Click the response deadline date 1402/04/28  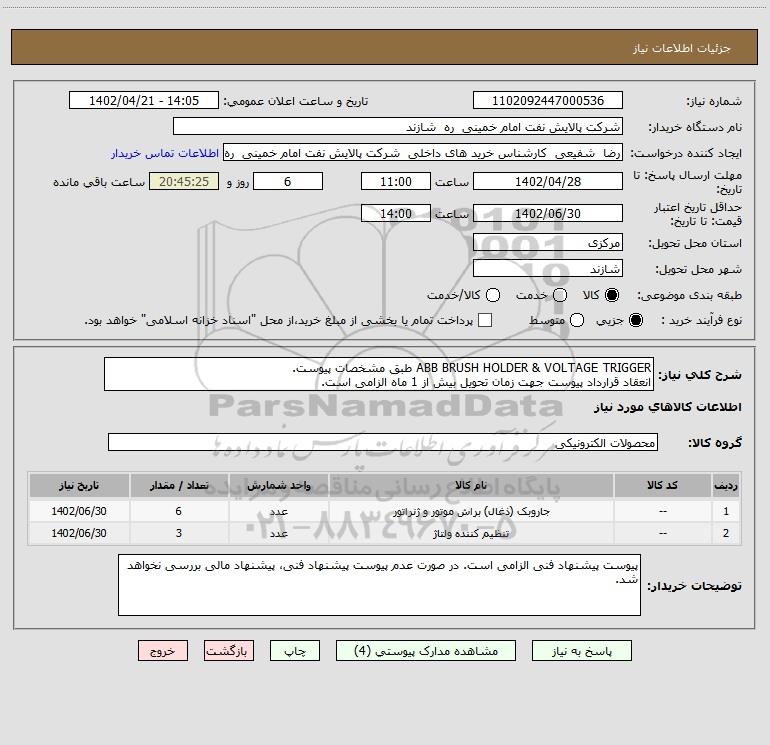pos(548,181)
